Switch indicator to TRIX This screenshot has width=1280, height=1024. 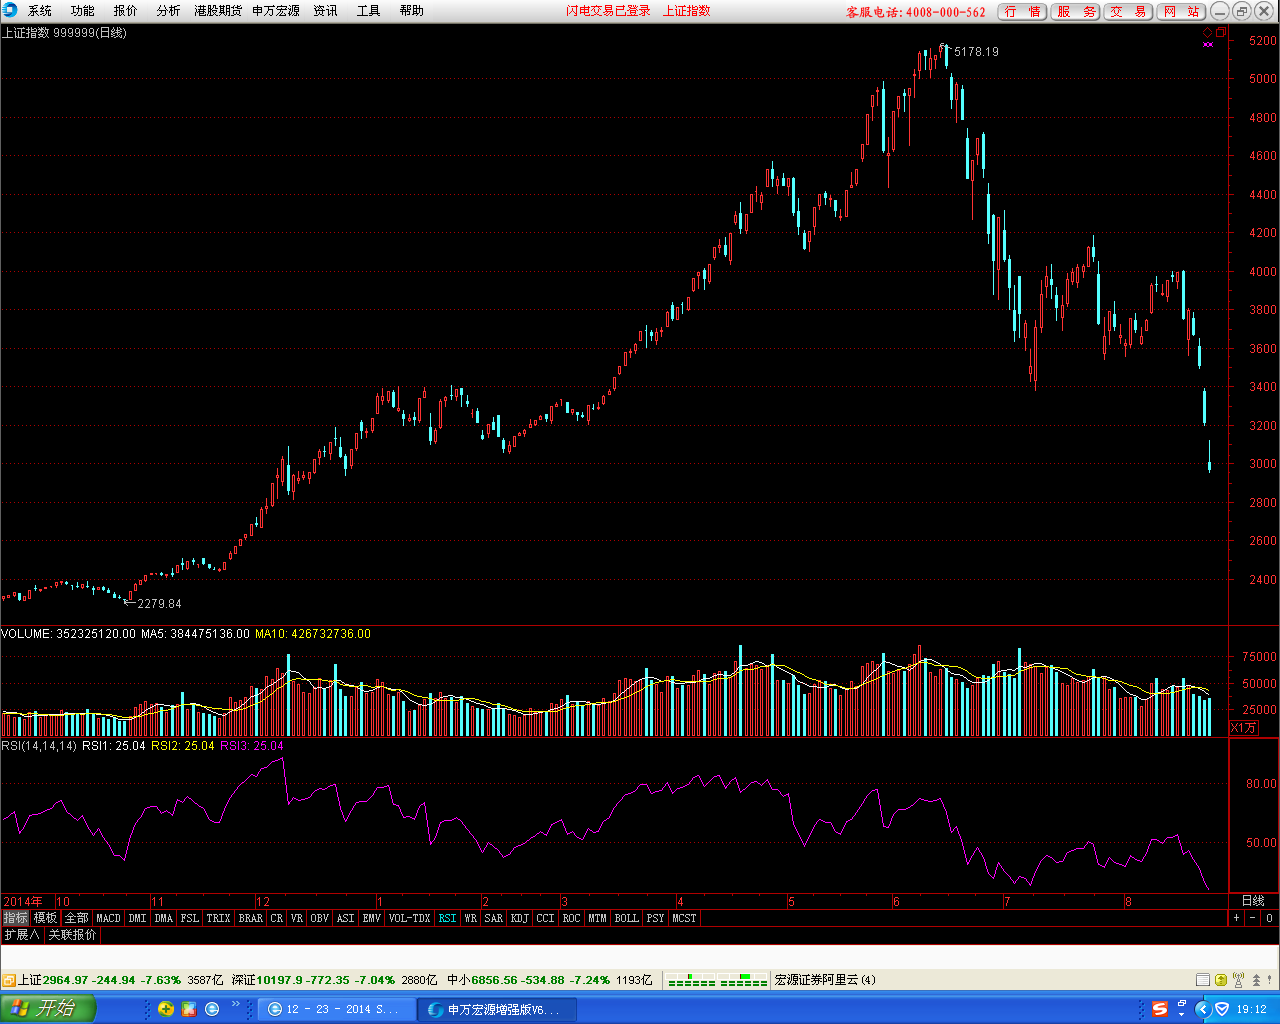pyautogui.click(x=218, y=918)
